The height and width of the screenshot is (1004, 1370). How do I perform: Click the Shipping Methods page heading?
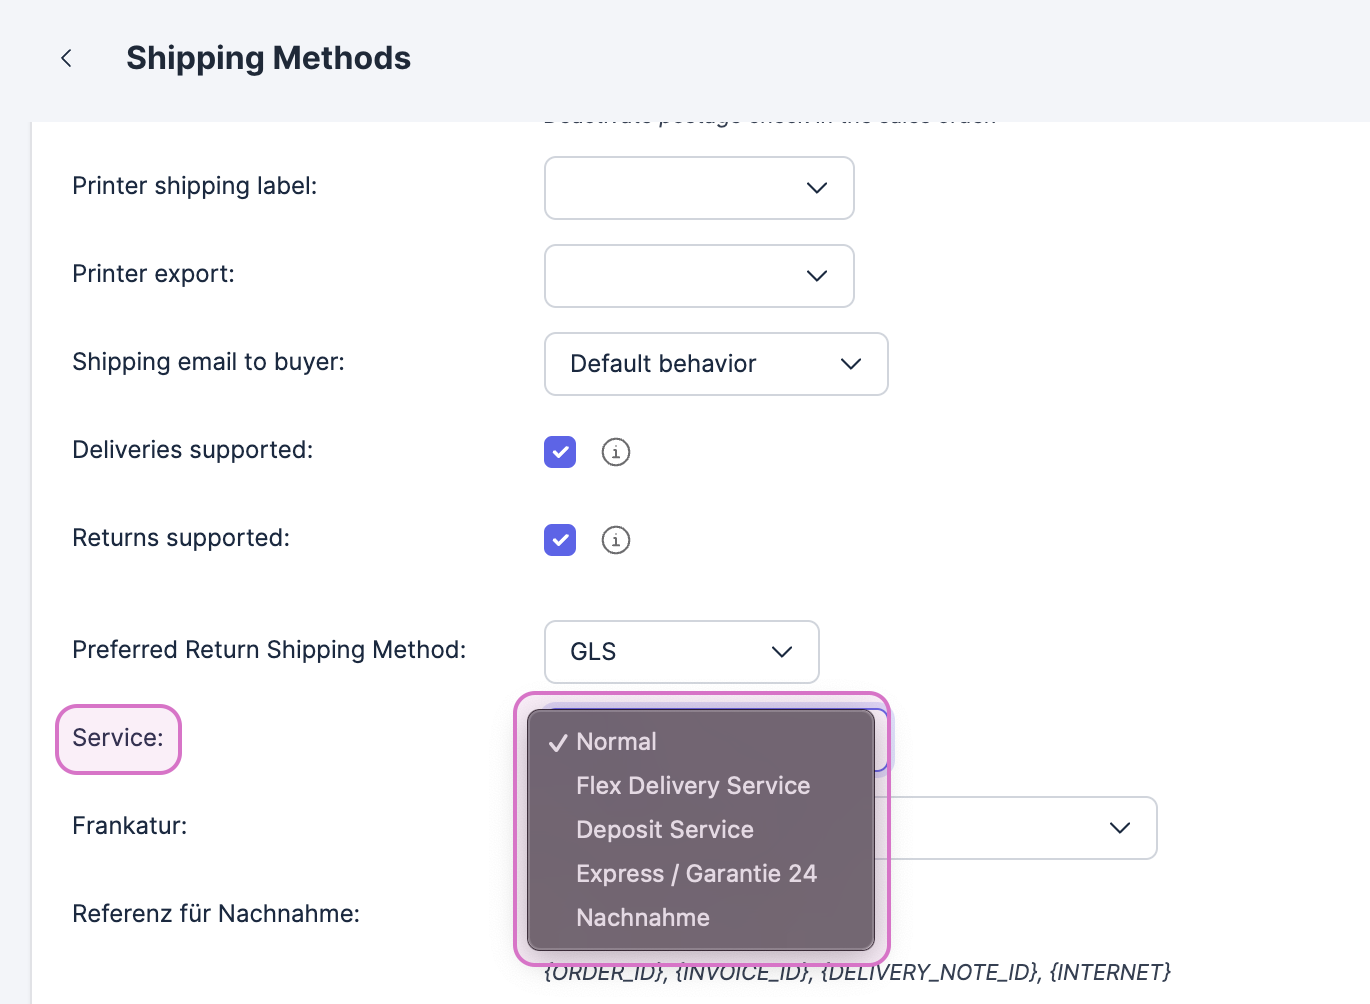click(268, 58)
